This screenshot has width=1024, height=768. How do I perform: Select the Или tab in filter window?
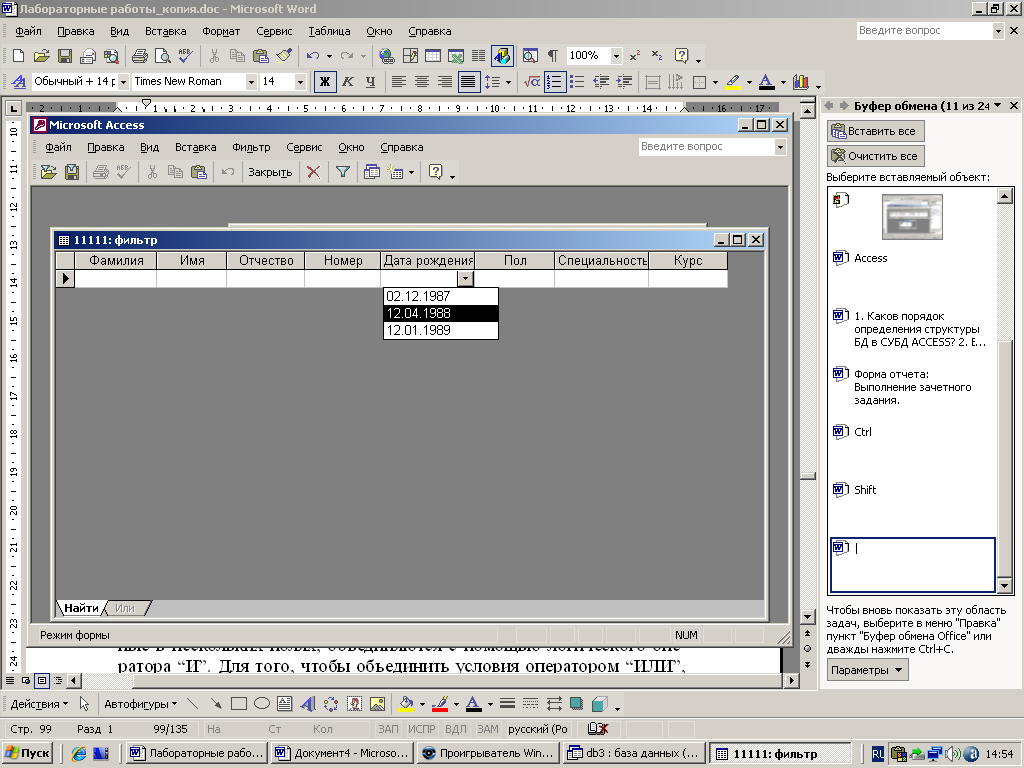point(125,608)
